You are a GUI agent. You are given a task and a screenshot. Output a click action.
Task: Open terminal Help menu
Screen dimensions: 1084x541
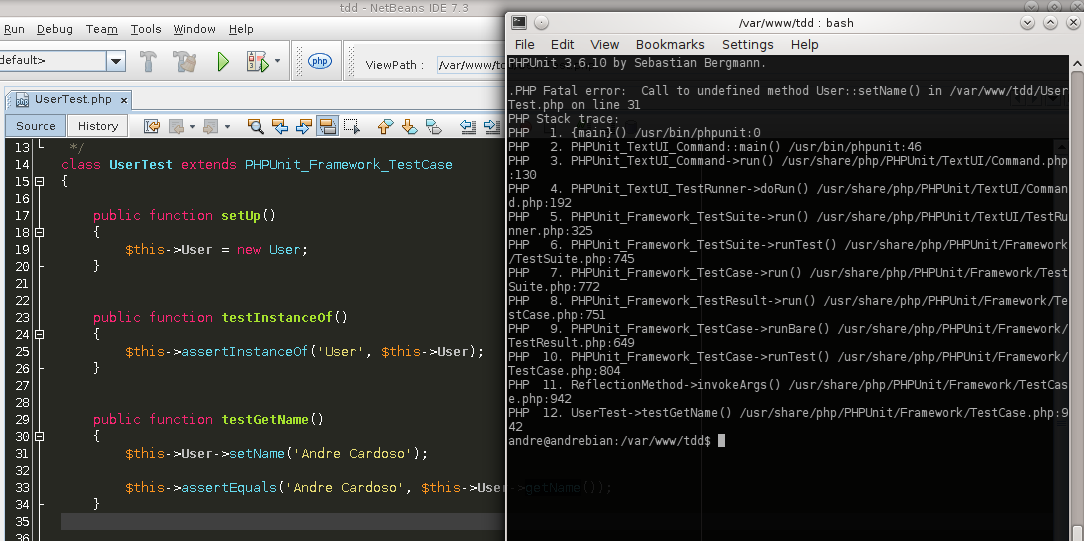pos(805,44)
